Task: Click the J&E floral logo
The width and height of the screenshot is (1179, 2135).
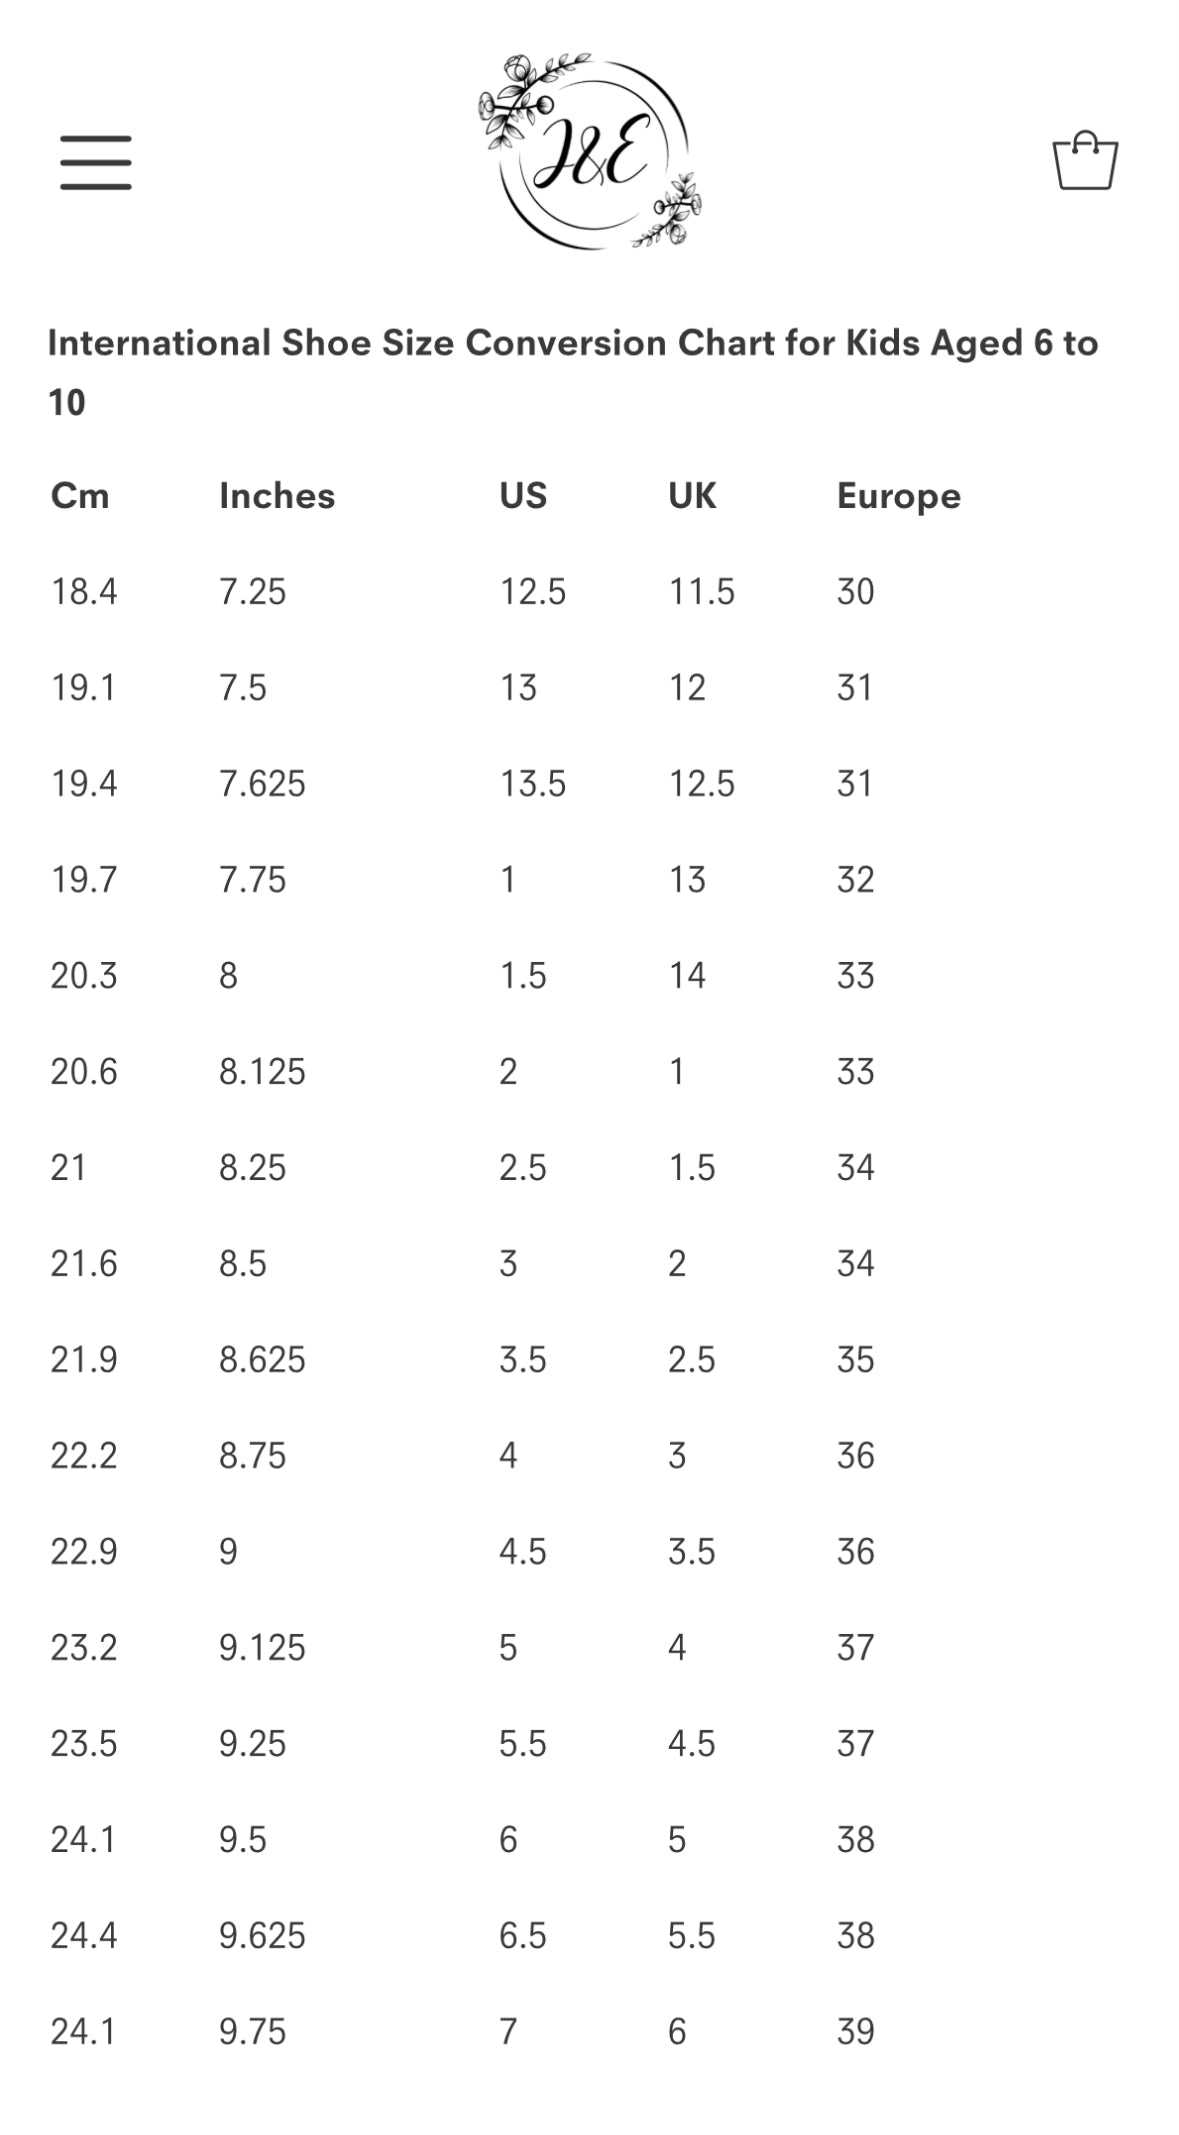Action: pos(590,152)
